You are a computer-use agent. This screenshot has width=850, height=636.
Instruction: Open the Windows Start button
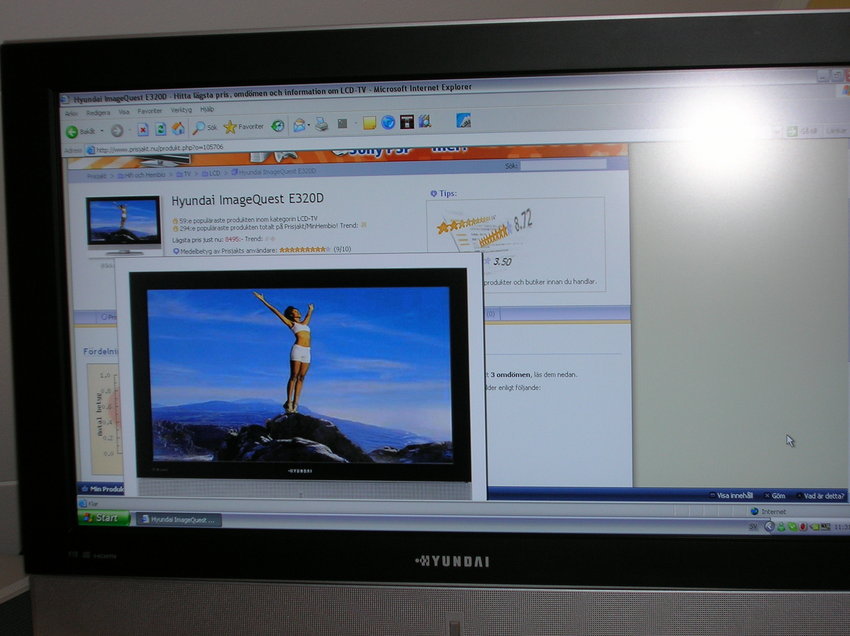(x=104, y=518)
